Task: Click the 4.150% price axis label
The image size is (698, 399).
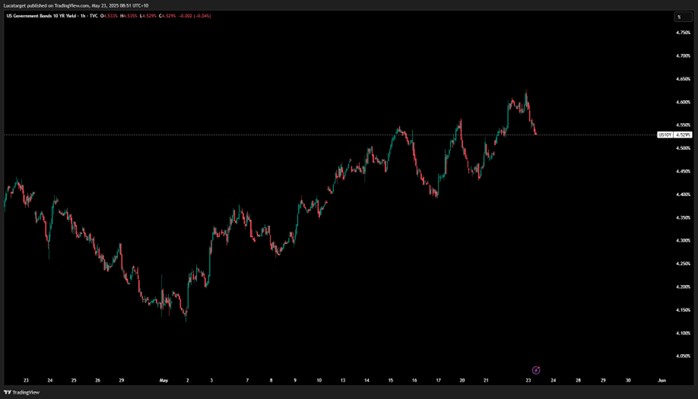Action: click(x=683, y=310)
